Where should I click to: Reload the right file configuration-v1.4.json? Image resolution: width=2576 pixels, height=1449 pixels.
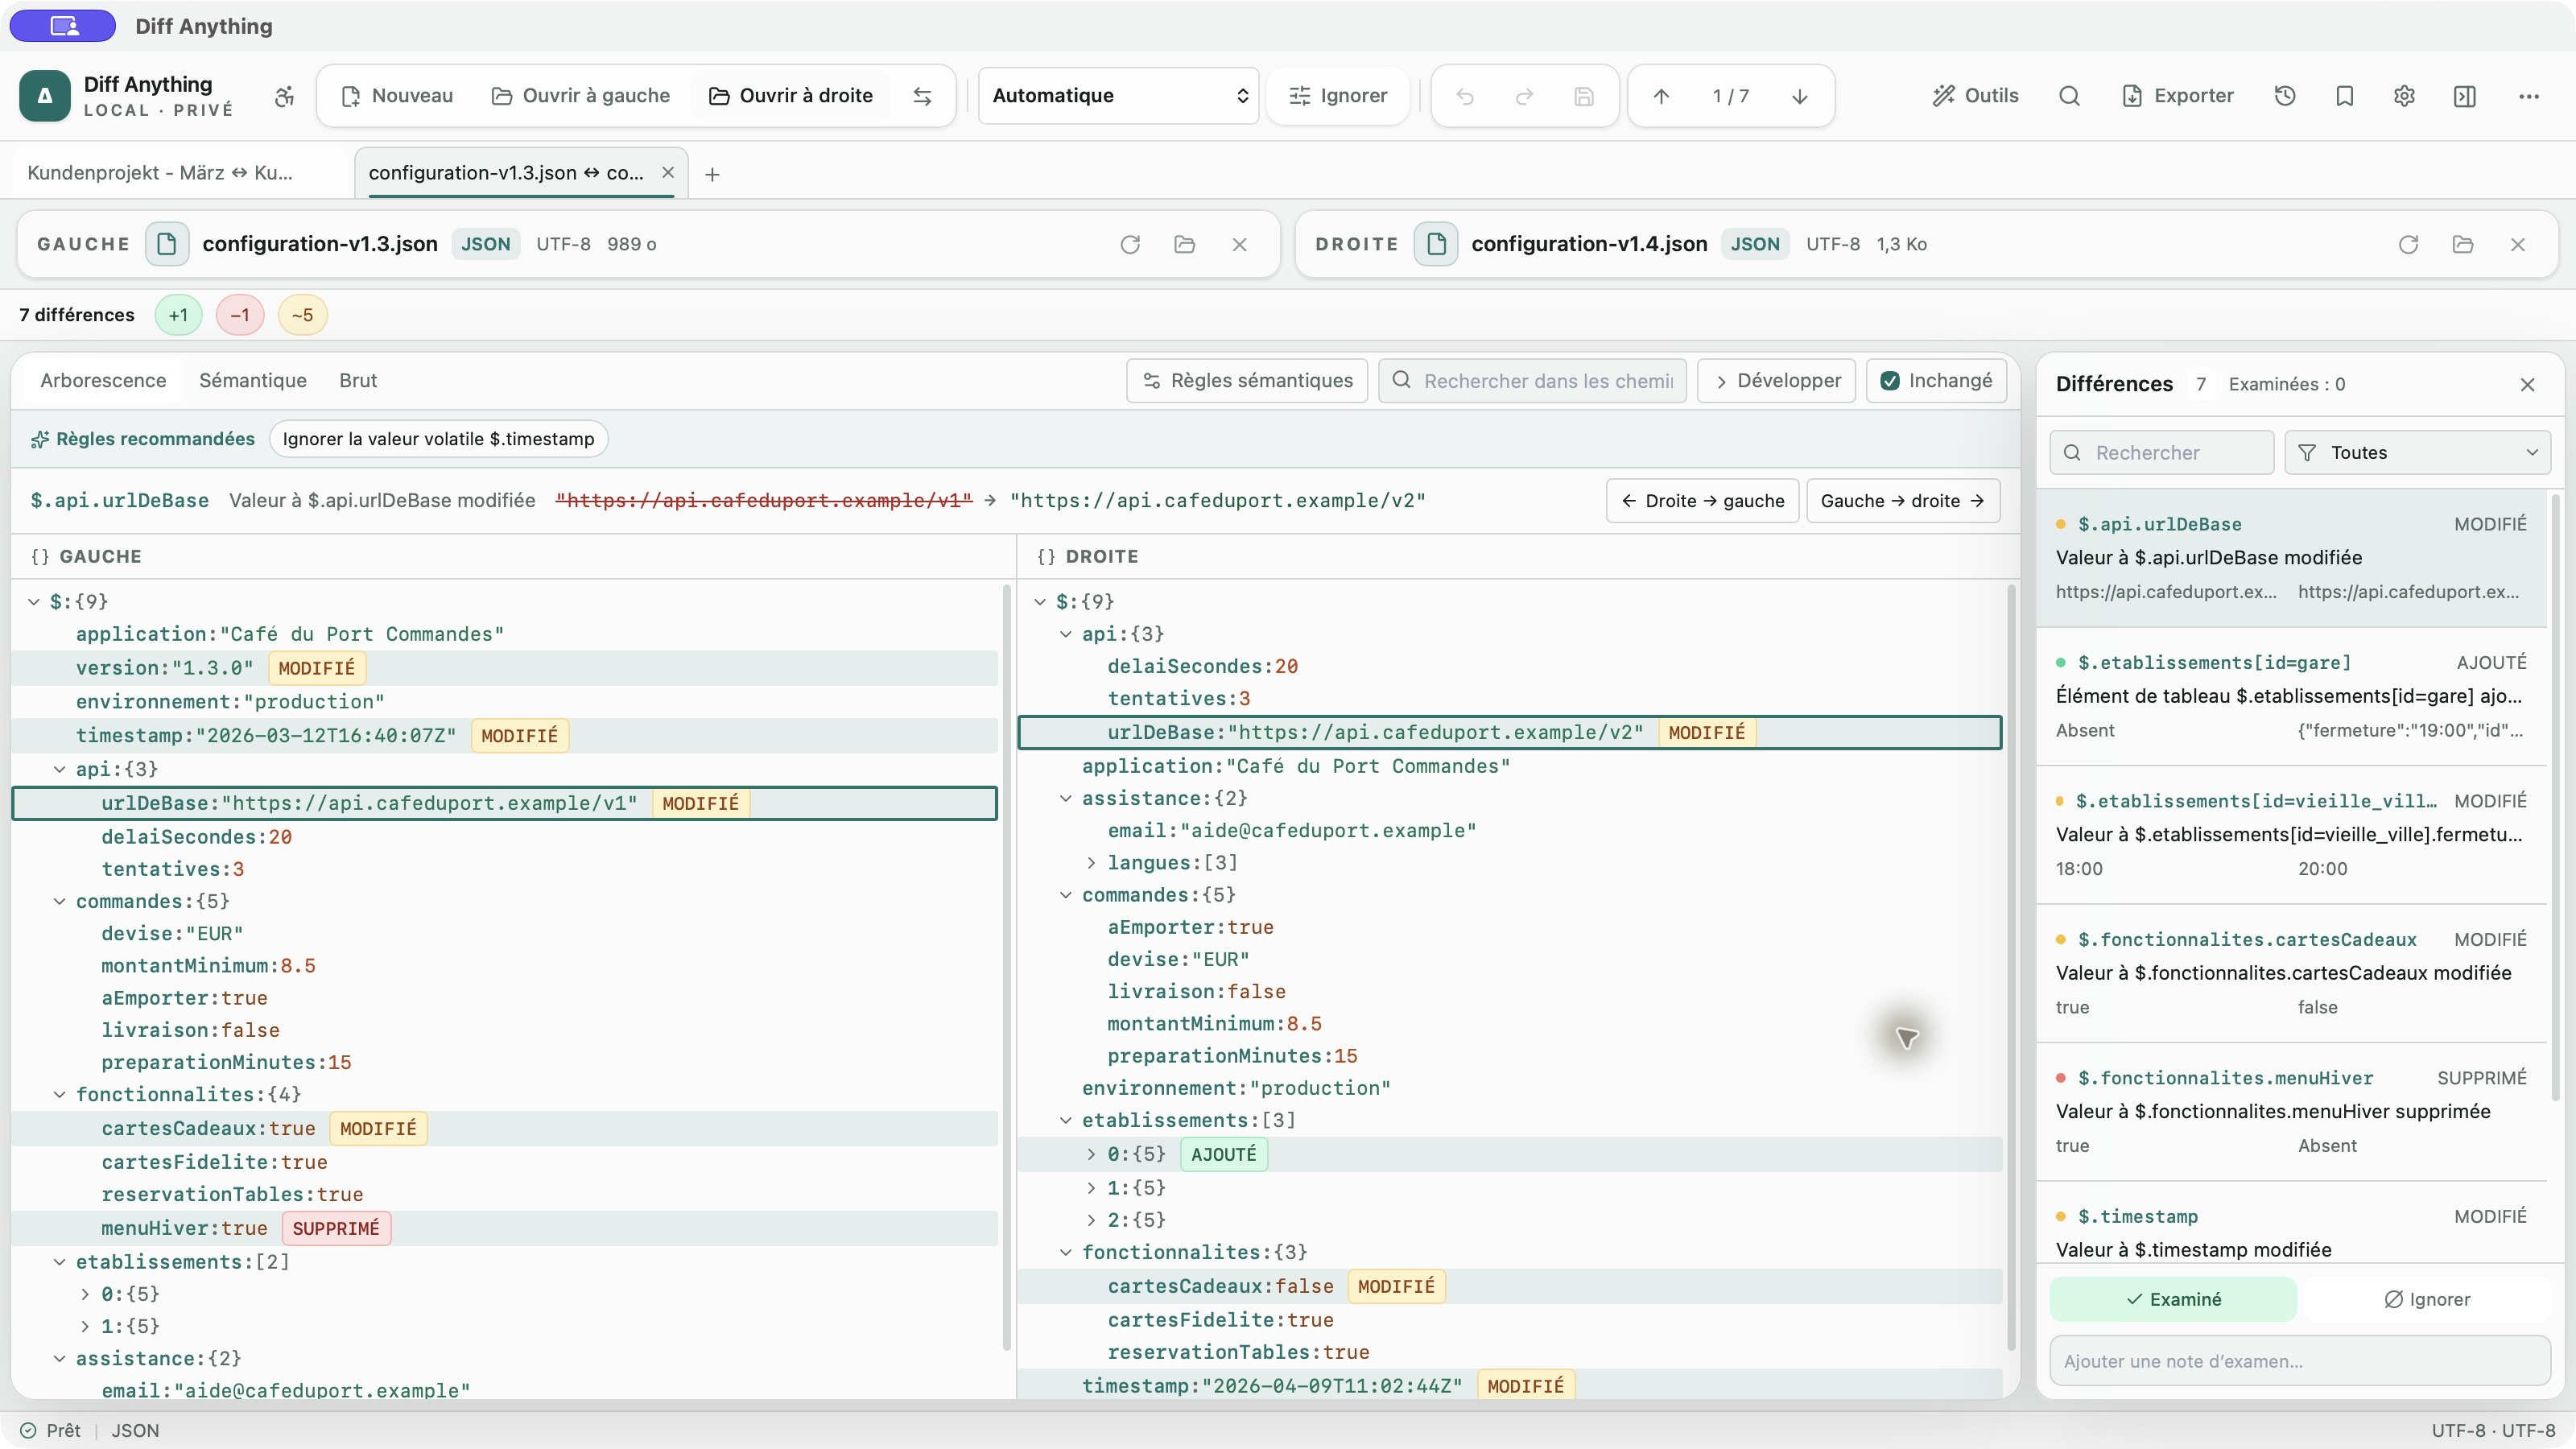[2408, 244]
